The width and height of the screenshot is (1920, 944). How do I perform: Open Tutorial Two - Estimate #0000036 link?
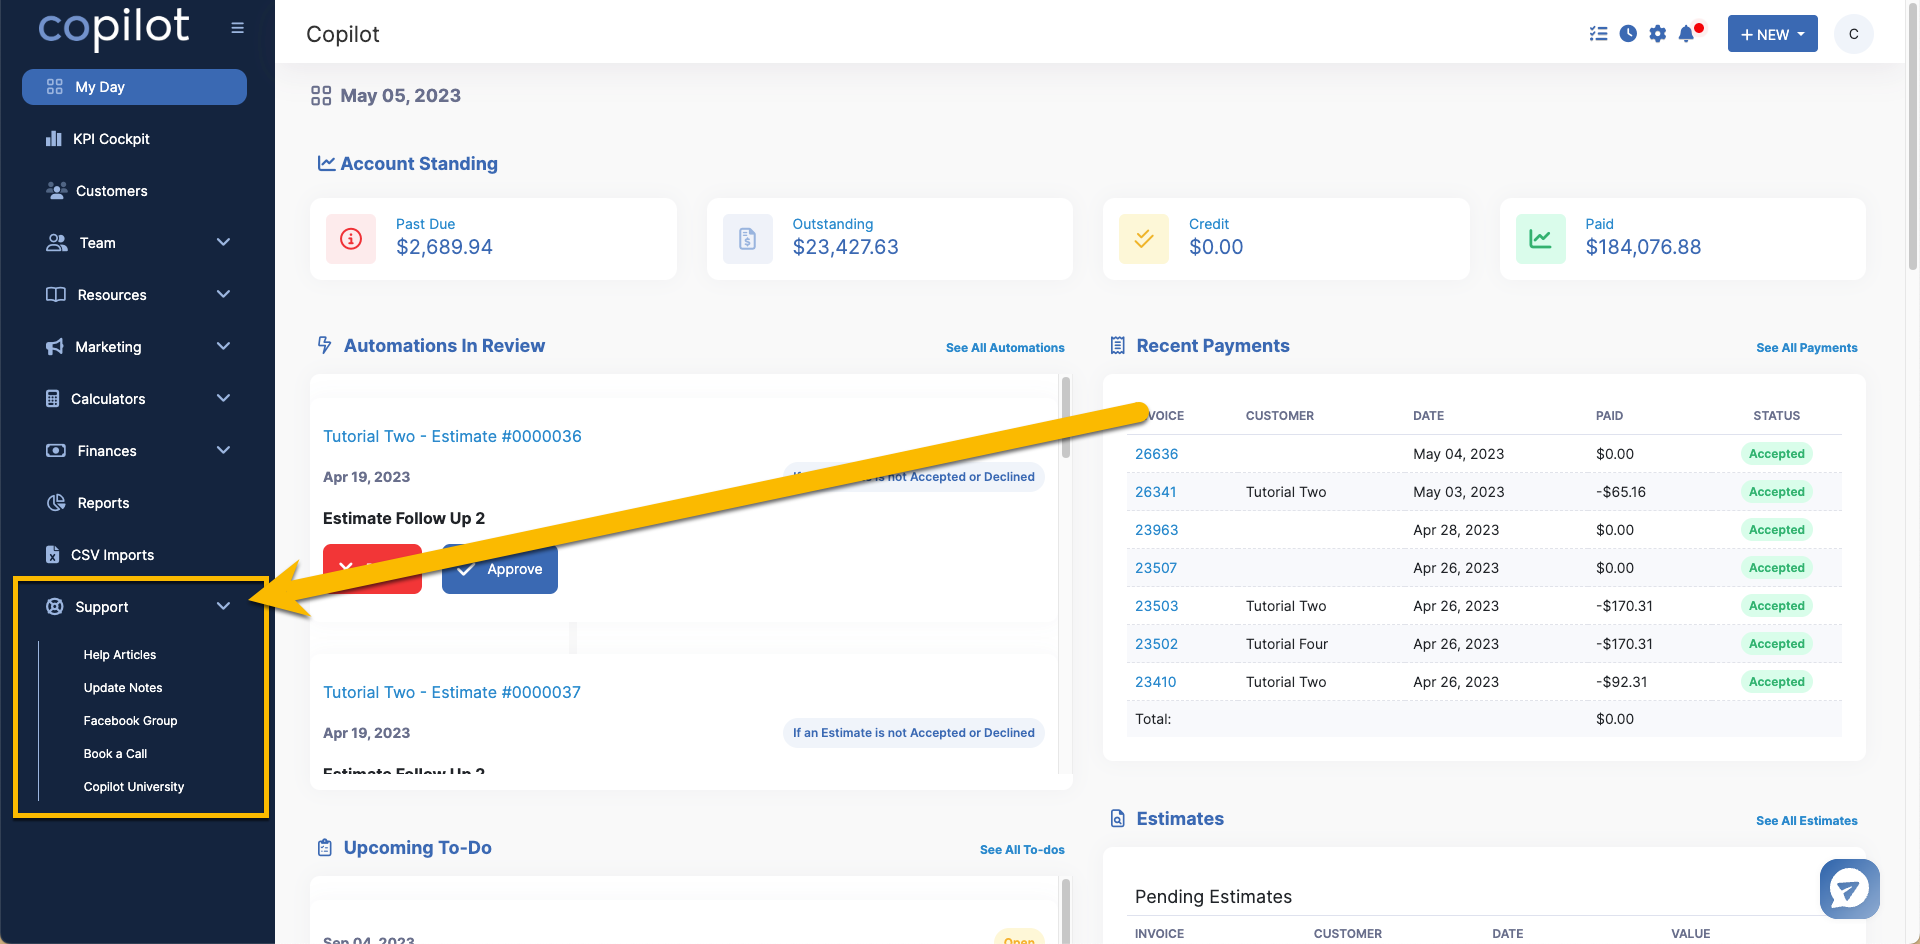[x=452, y=437]
